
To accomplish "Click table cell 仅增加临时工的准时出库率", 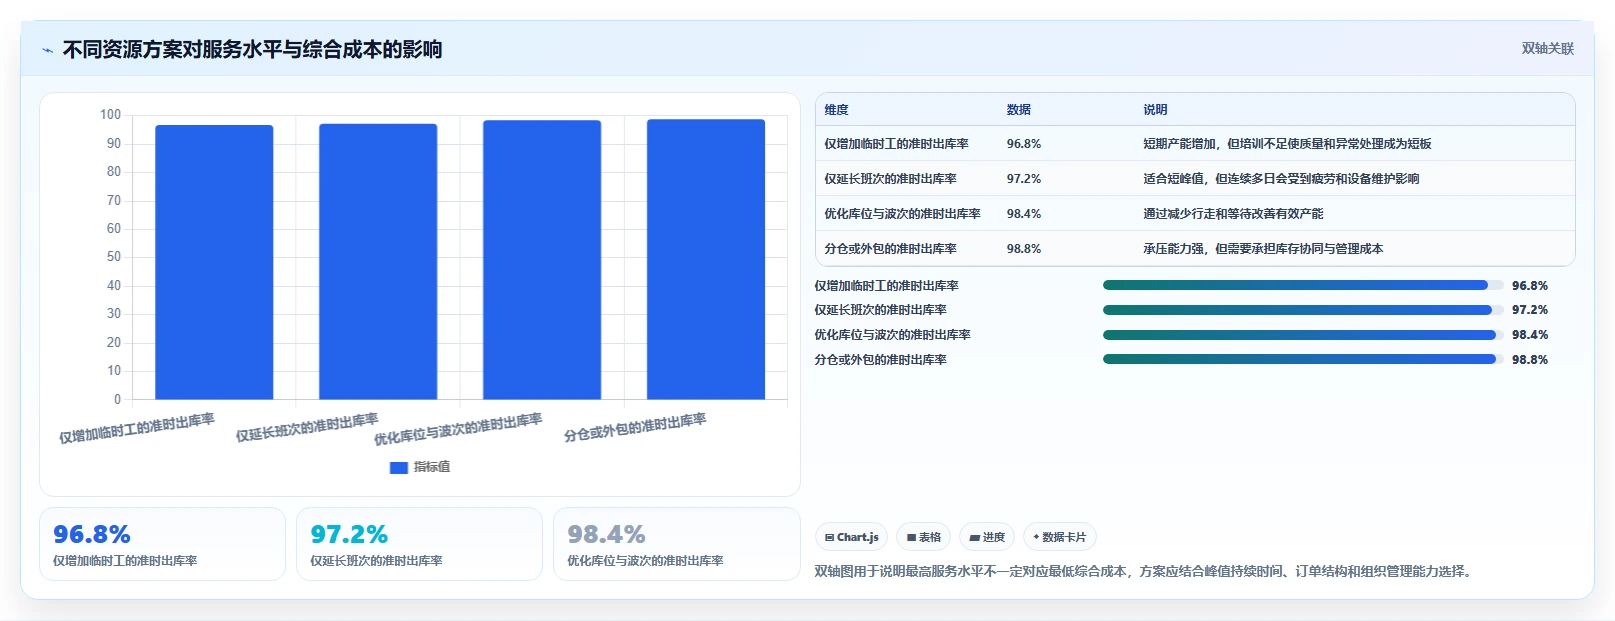I will 896,144.
